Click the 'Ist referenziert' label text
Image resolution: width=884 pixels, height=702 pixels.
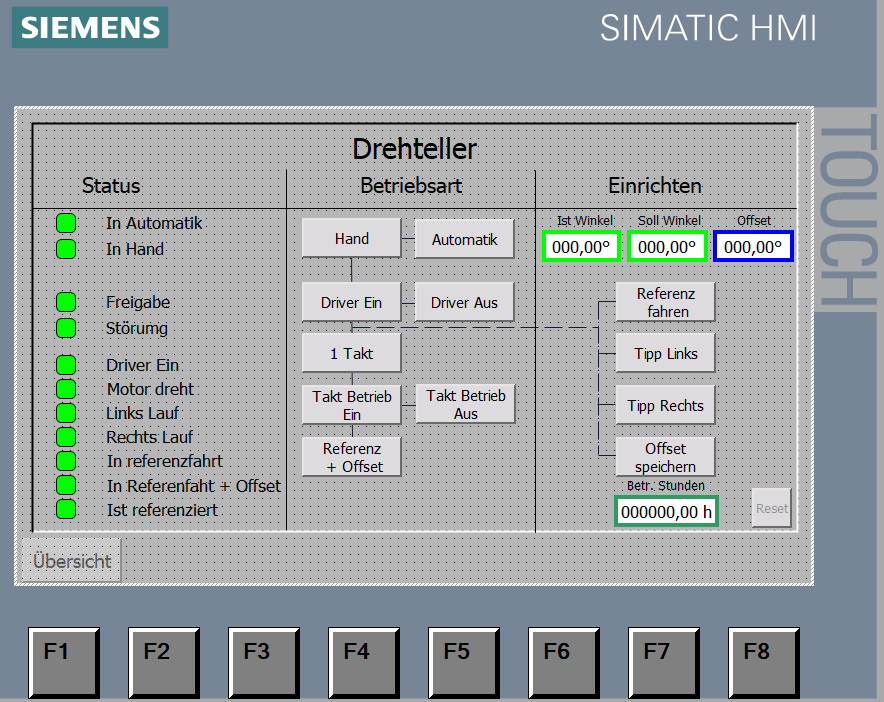(x=162, y=510)
